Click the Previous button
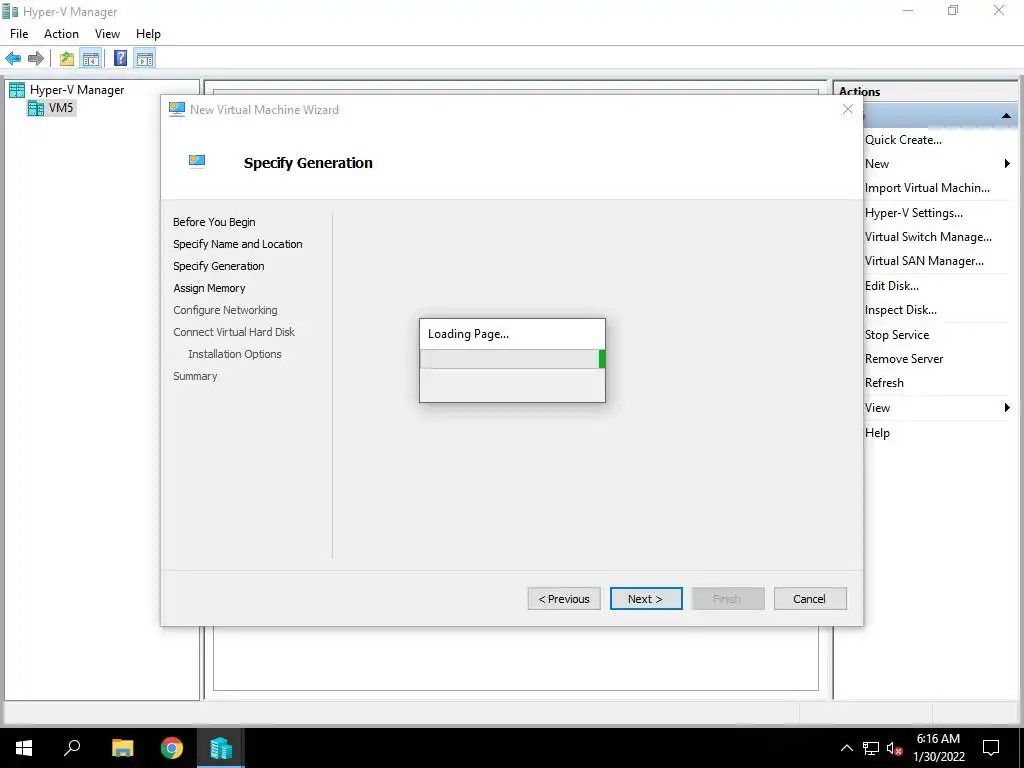Image resolution: width=1024 pixels, height=768 pixels. click(x=564, y=599)
